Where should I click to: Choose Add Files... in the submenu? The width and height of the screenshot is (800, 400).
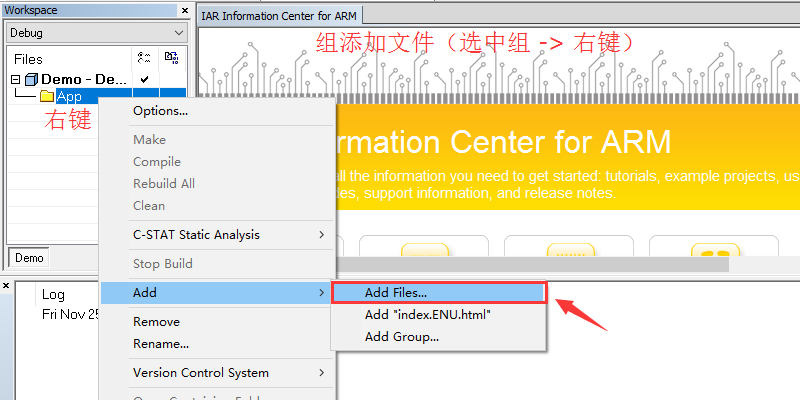(x=439, y=293)
